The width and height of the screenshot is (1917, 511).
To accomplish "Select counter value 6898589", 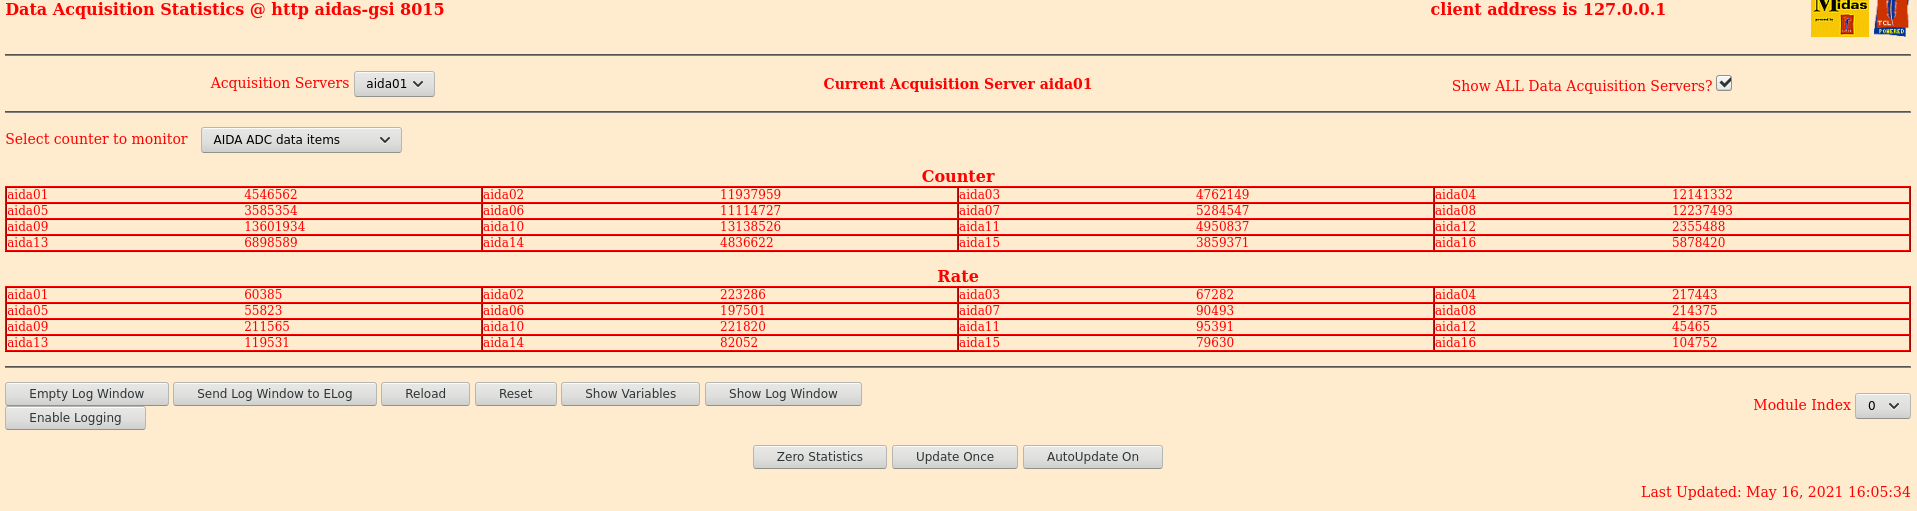I will (x=271, y=243).
